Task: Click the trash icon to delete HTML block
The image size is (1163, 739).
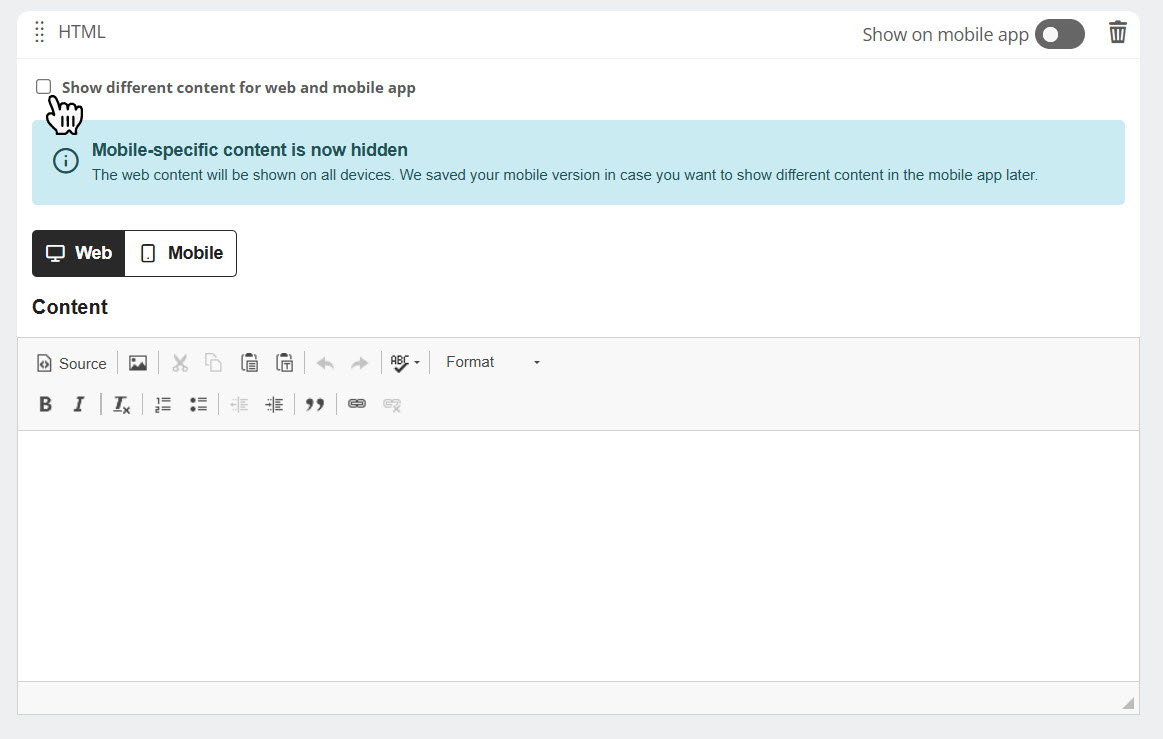Action: (1117, 33)
